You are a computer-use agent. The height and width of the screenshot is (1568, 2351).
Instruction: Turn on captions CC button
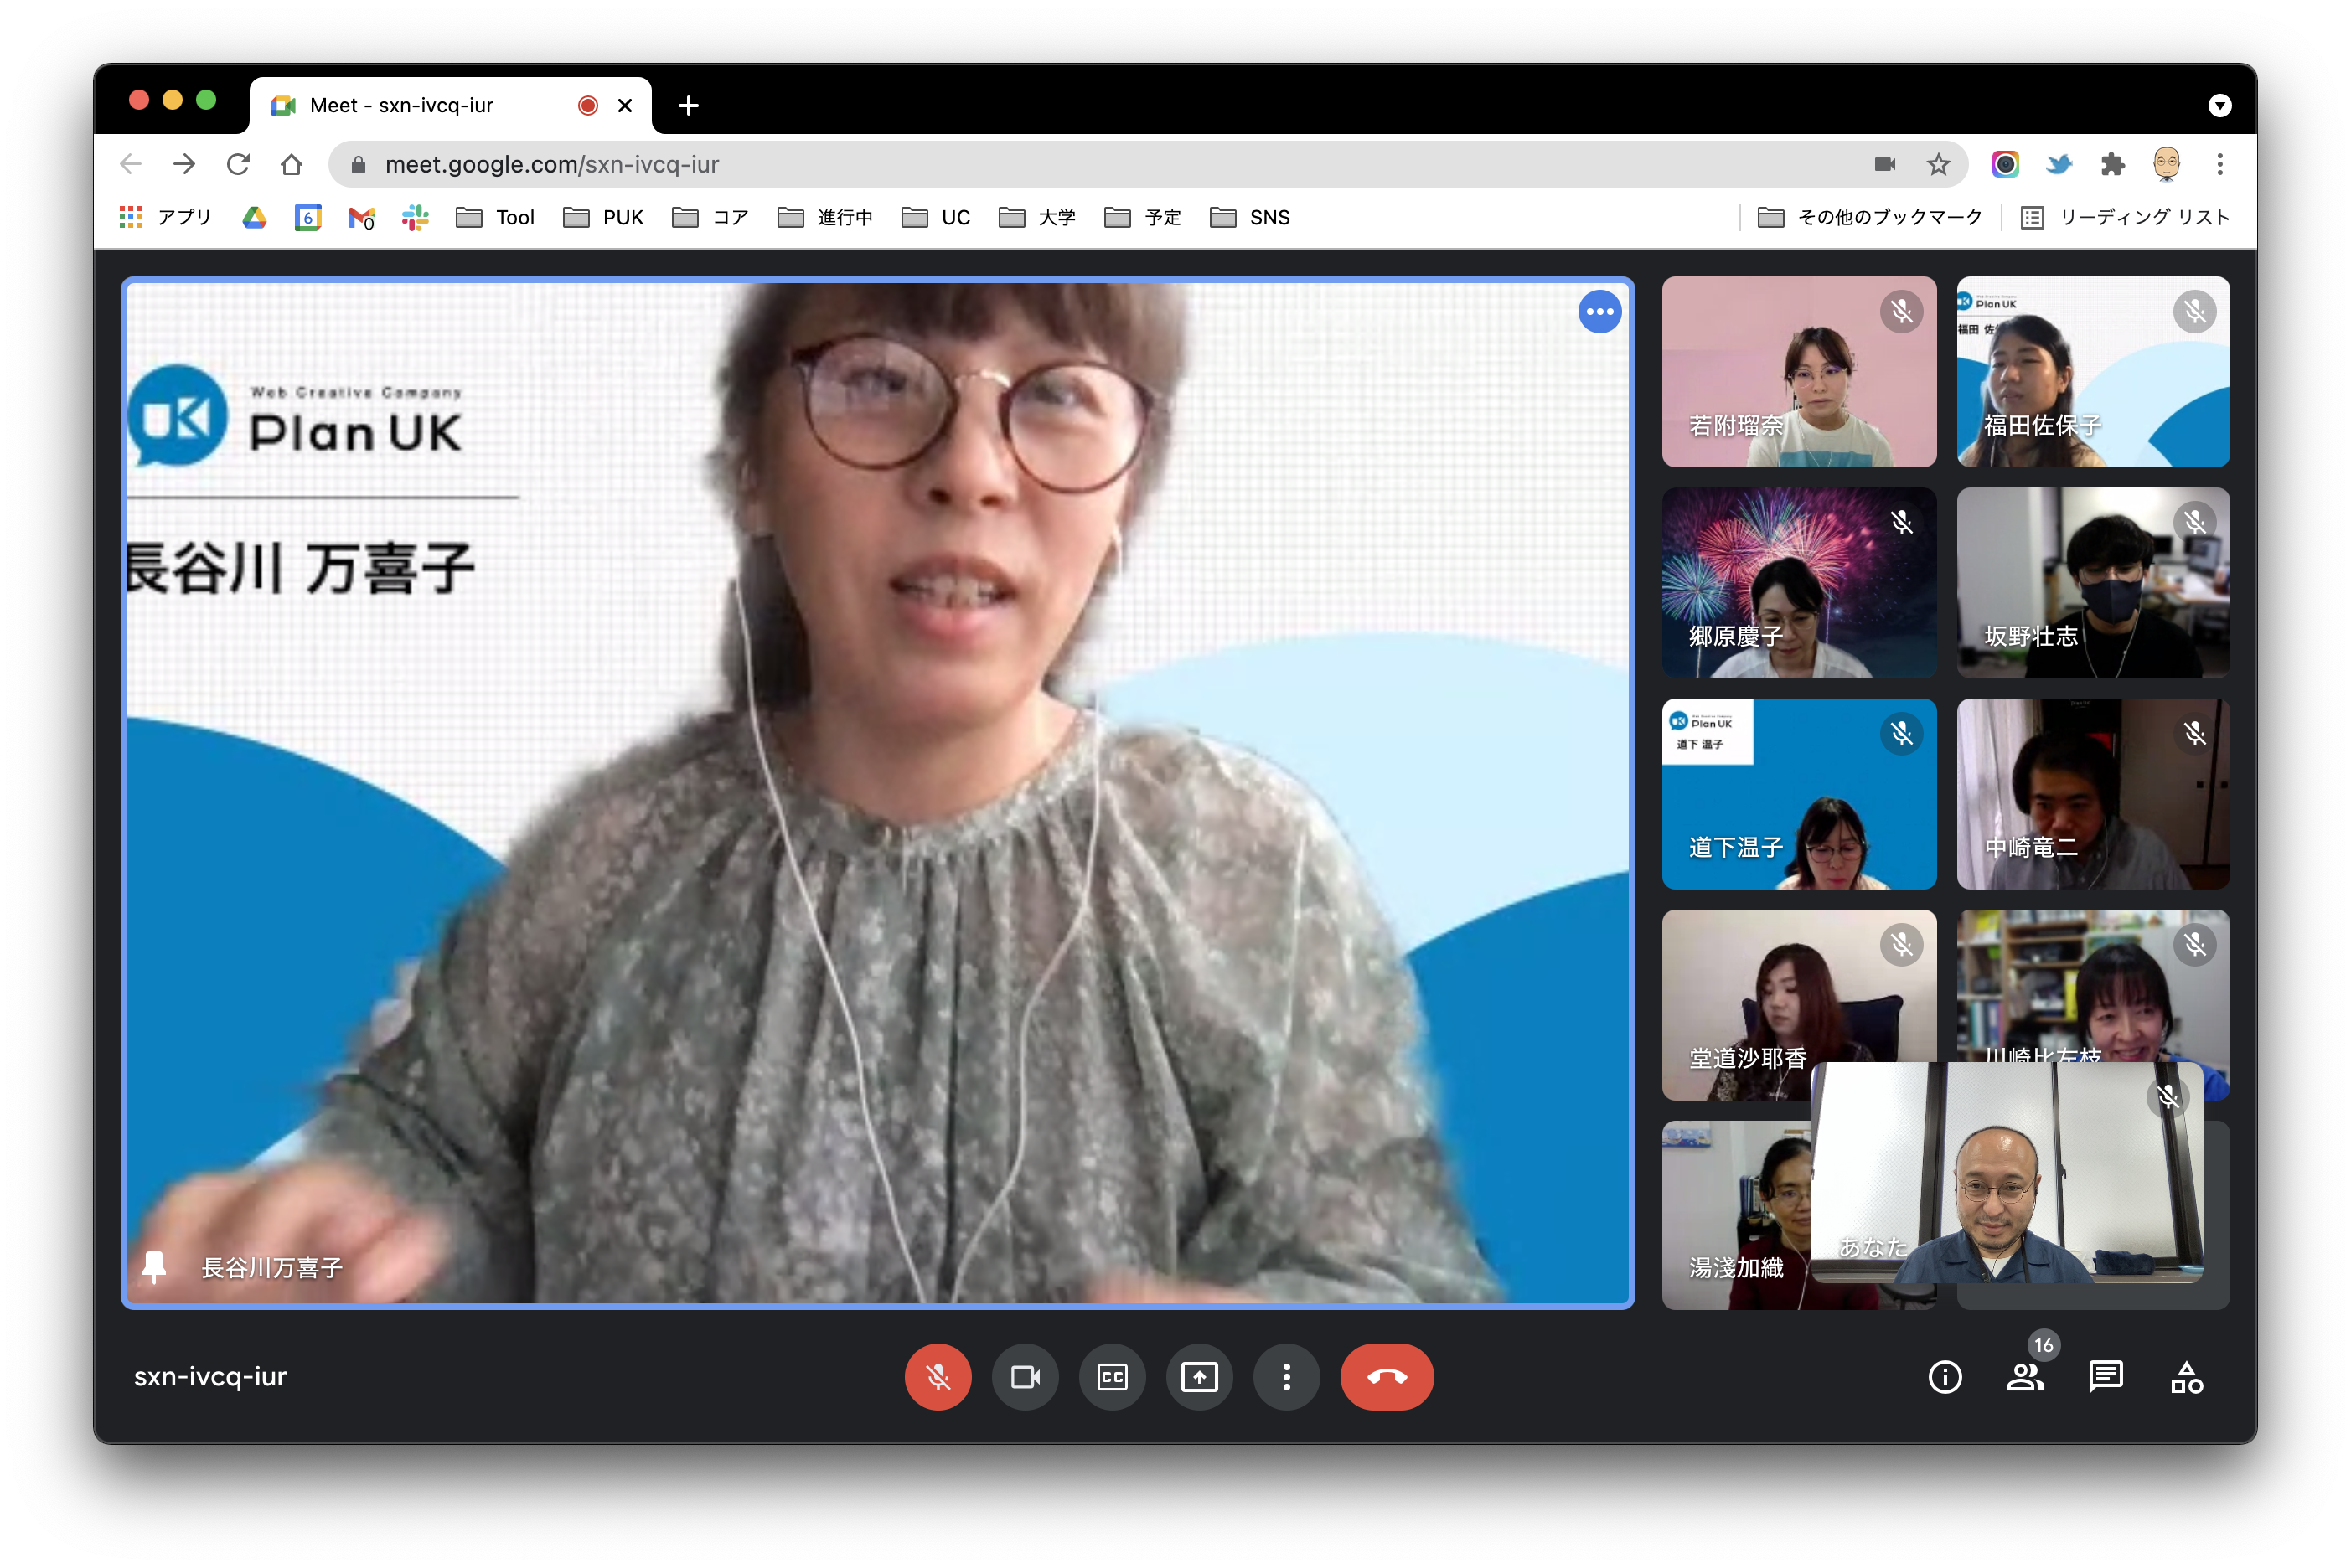tap(1112, 1377)
